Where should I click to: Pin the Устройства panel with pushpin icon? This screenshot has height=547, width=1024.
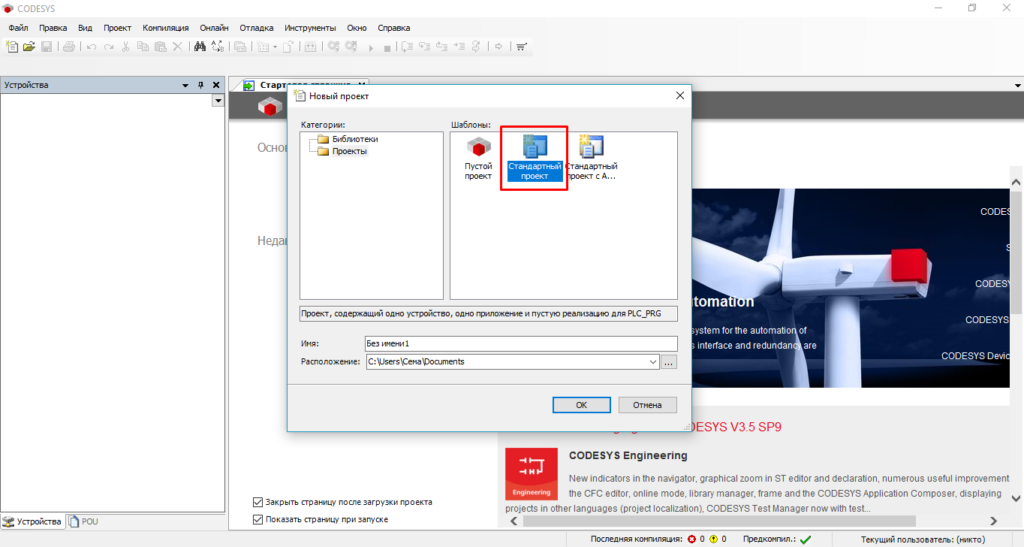[x=200, y=85]
